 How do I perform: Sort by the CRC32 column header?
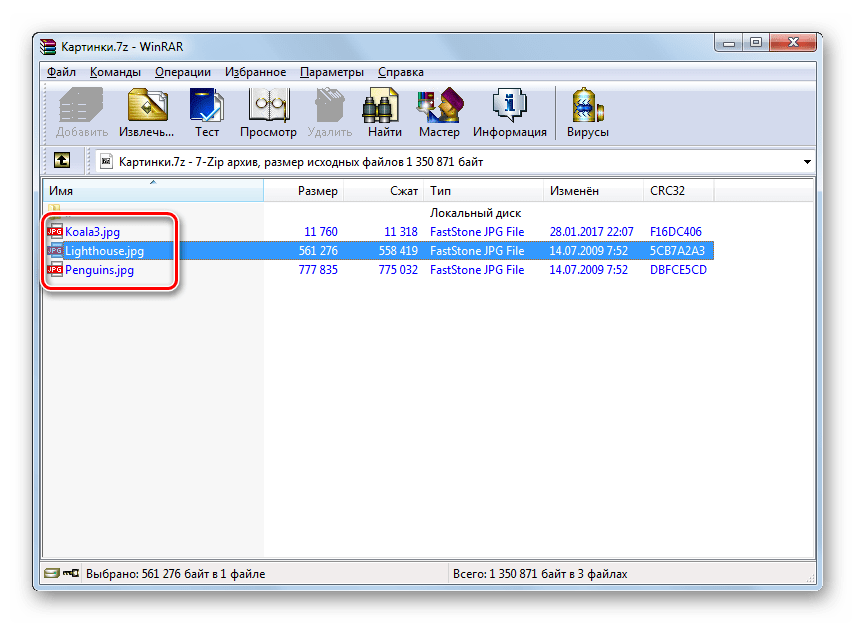click(679, 191)
